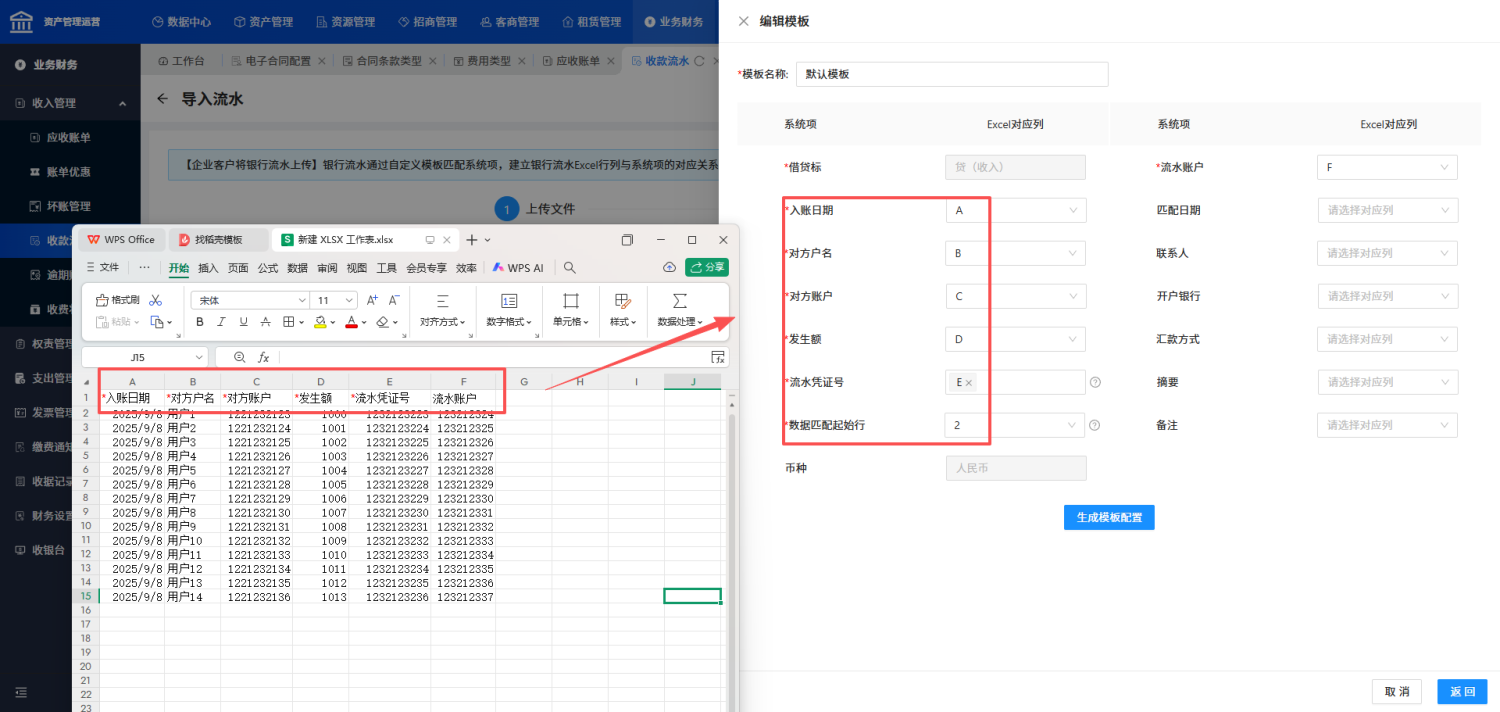Open the font size dropdown showing 11

click(335, 300)
